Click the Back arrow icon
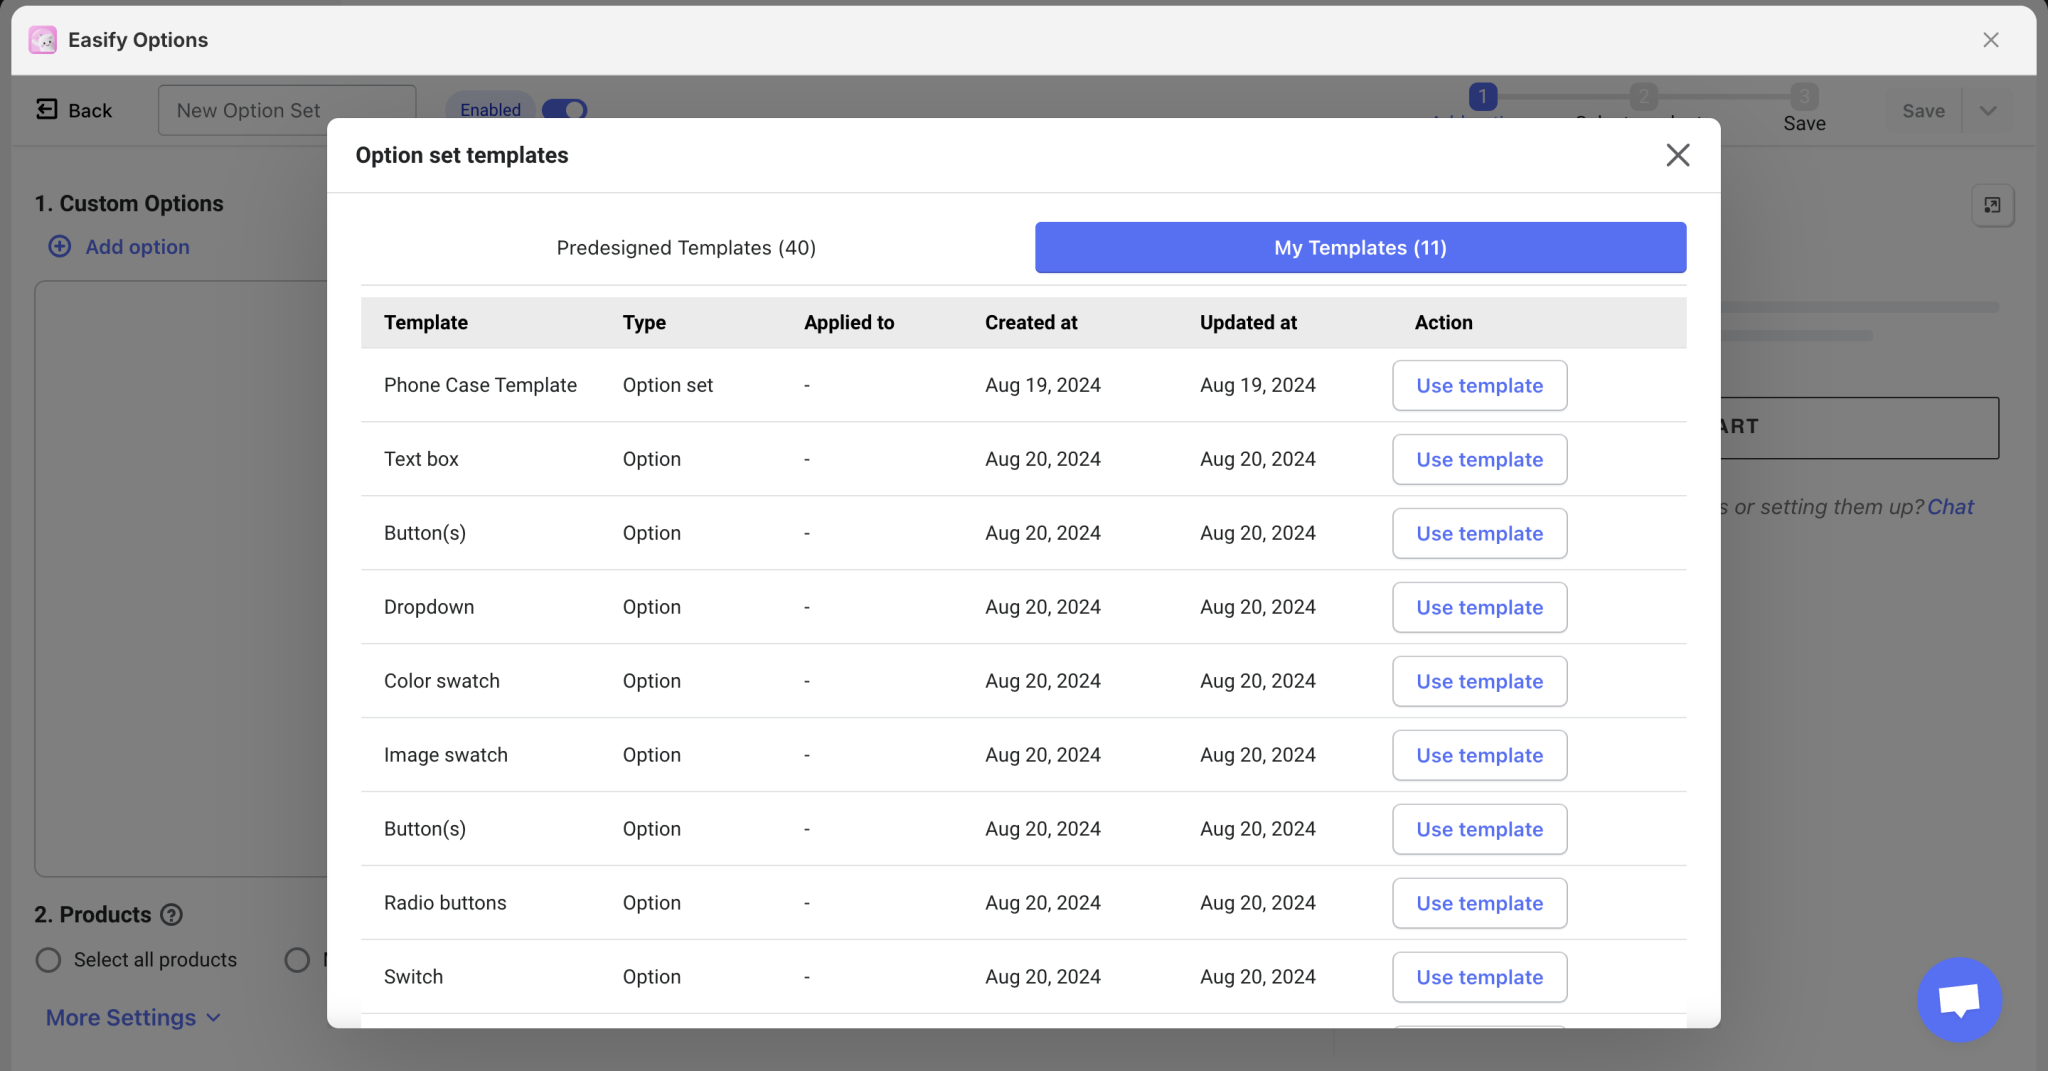This screenshot has height=1071, width=2048. pyautogui.click(x=46, y=109)
